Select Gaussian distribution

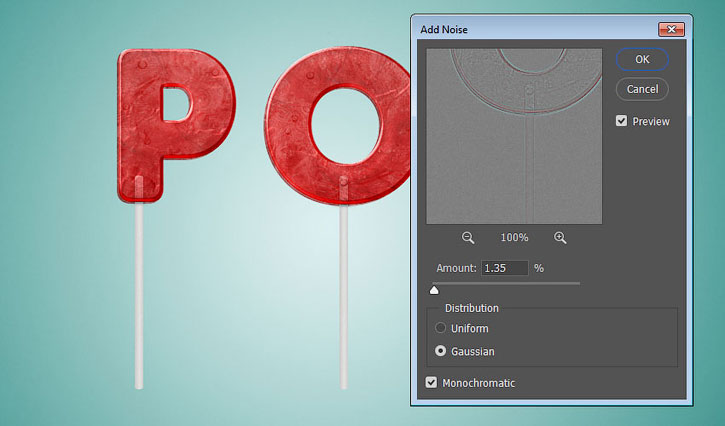point(440,351)
